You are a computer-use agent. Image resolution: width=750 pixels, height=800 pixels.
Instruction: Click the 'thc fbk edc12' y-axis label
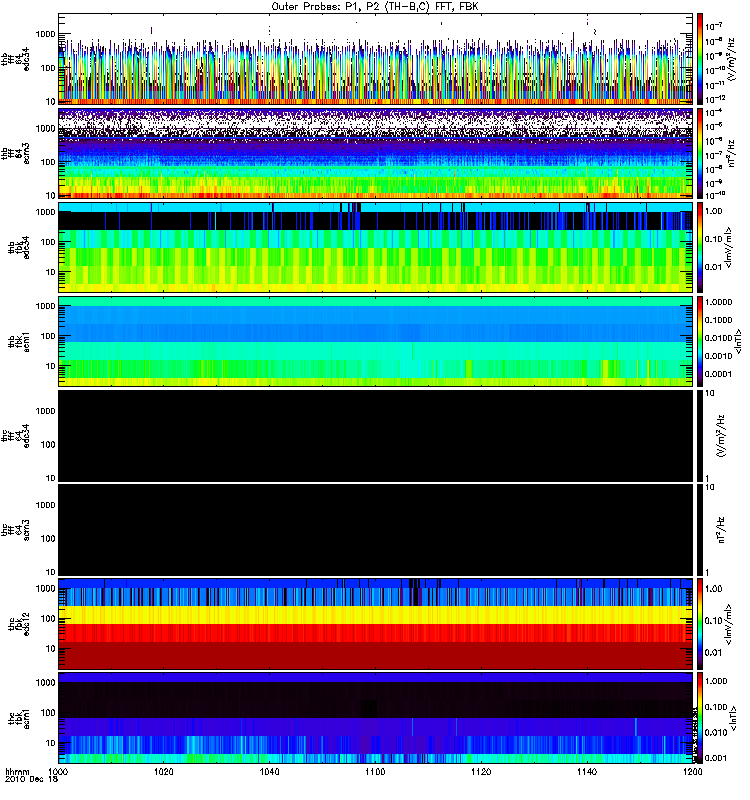click(19, 624)
